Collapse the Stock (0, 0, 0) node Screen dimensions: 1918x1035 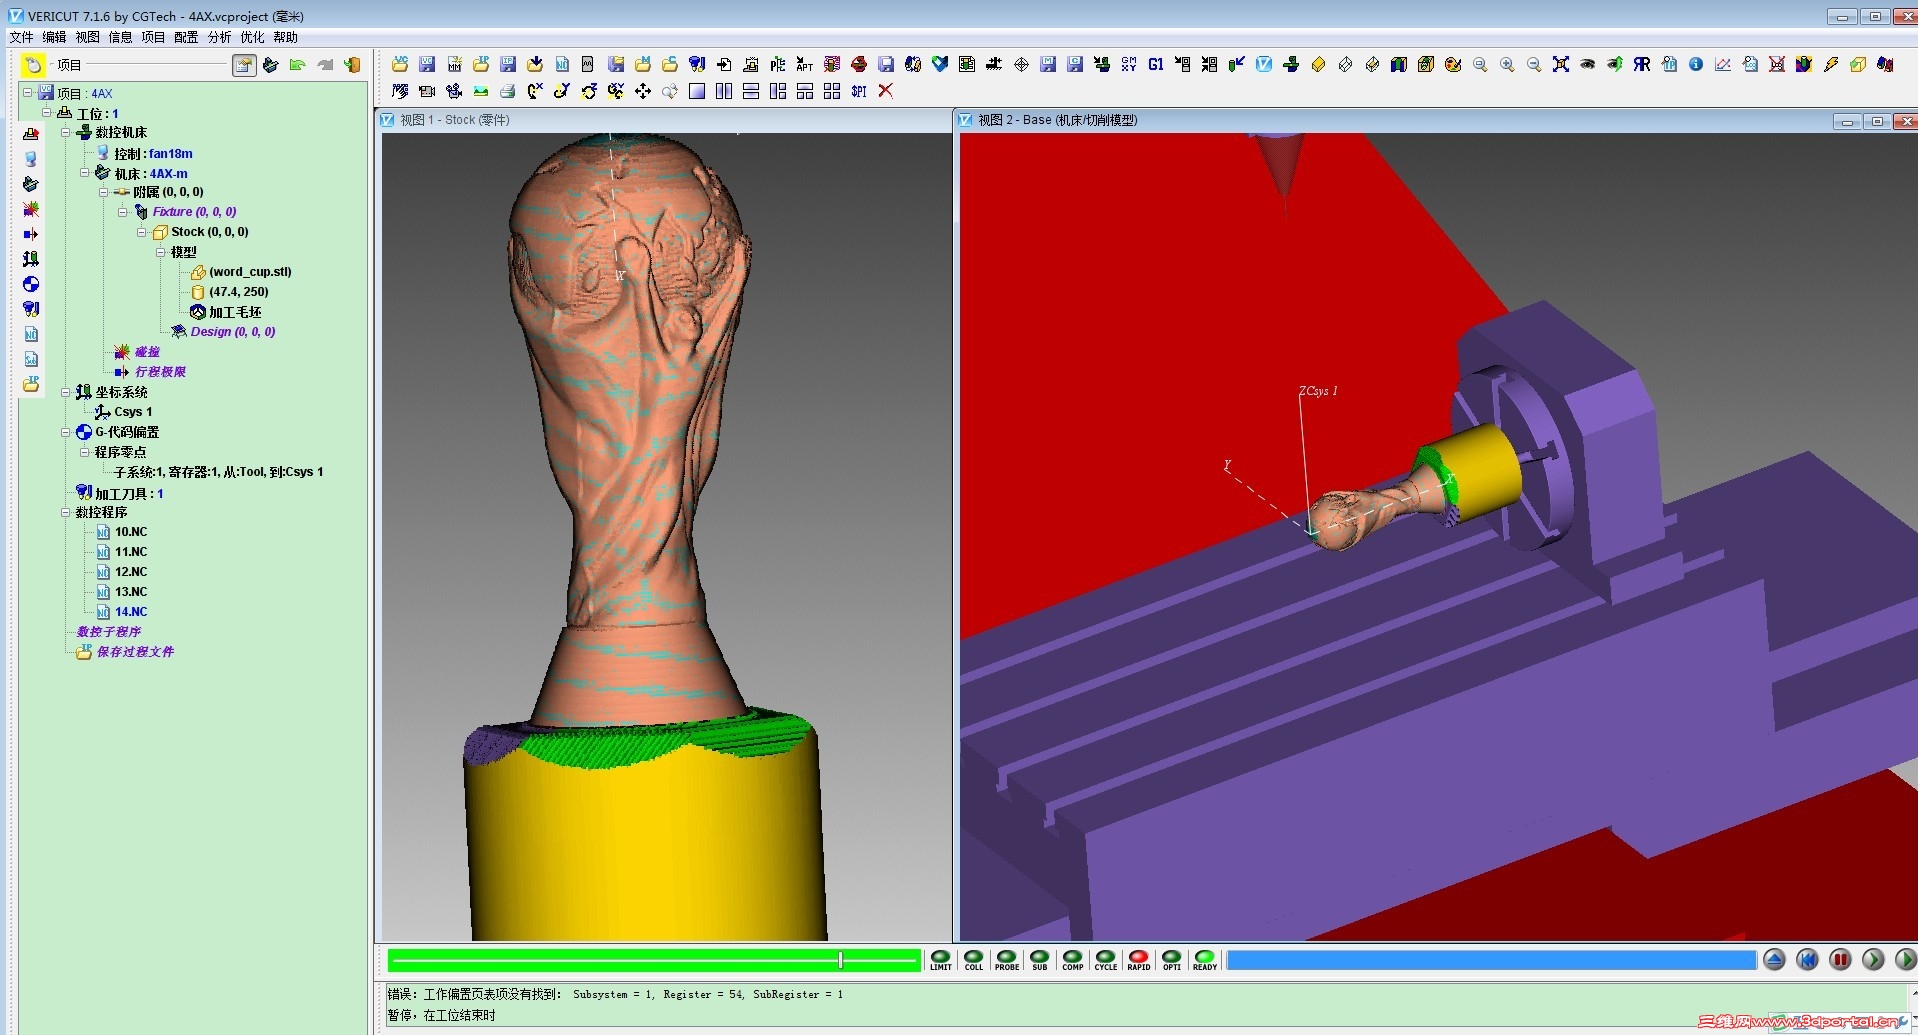tap(142, 231)
